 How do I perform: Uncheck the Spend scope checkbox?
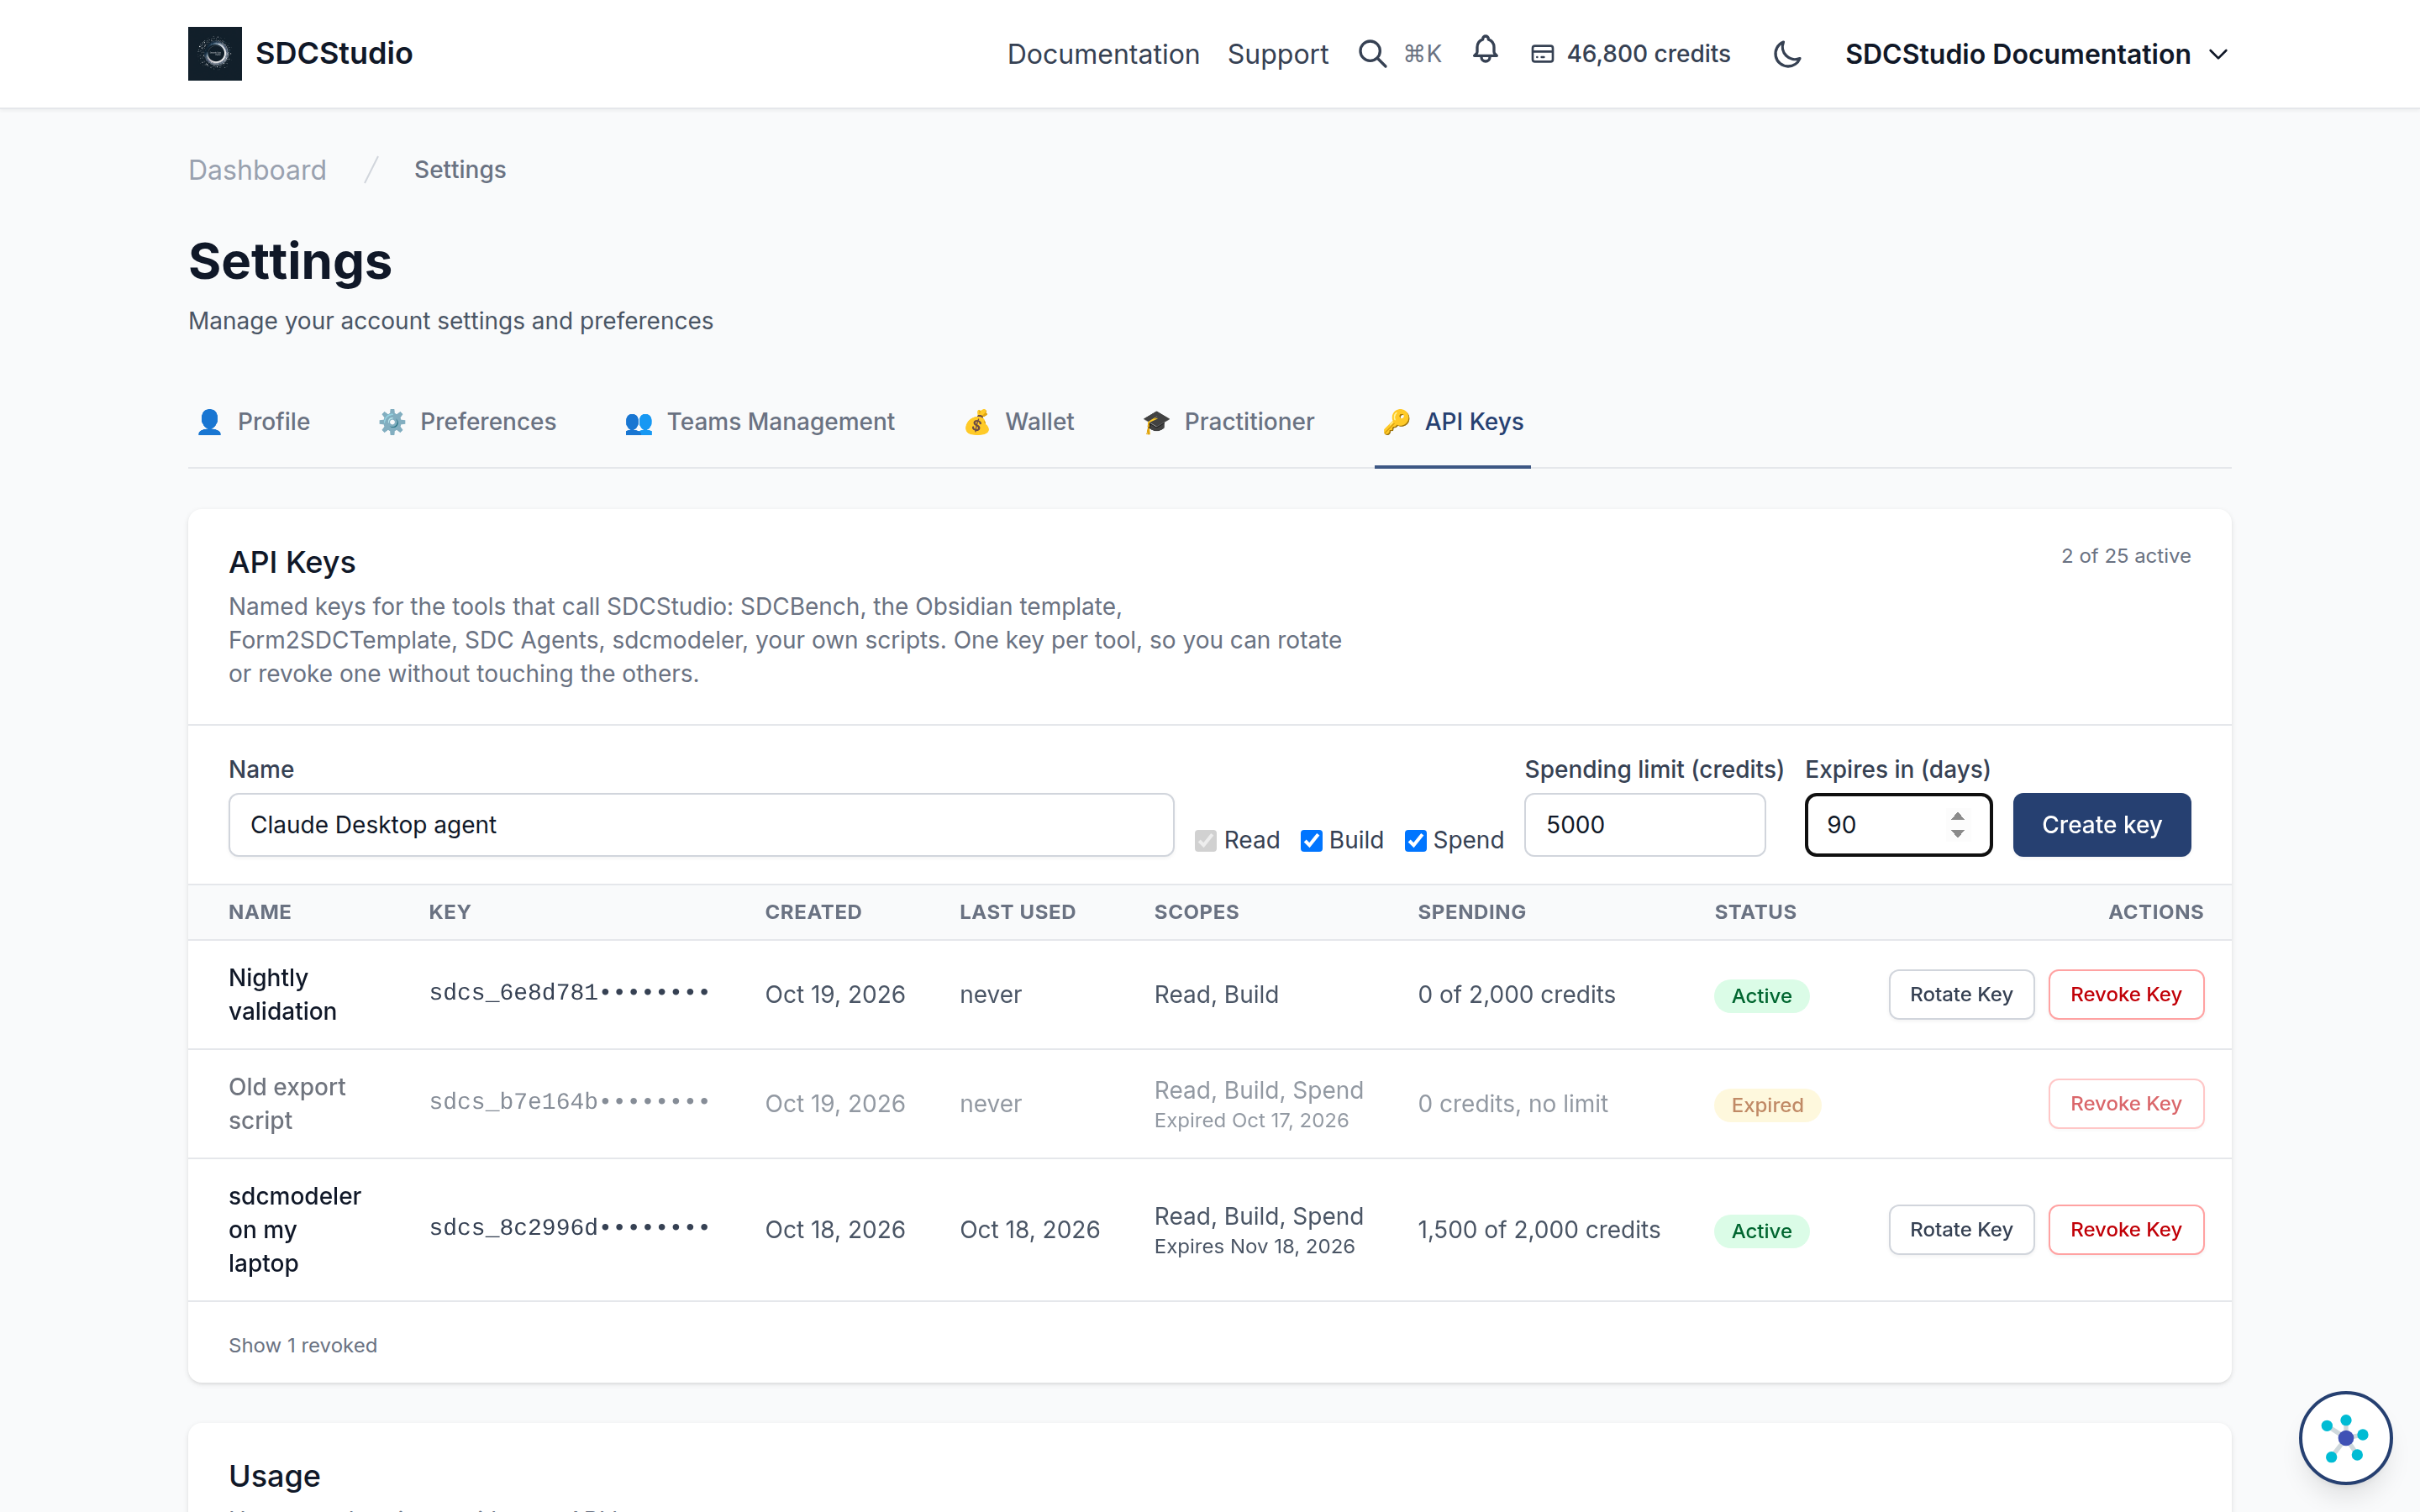point(1415,841)
